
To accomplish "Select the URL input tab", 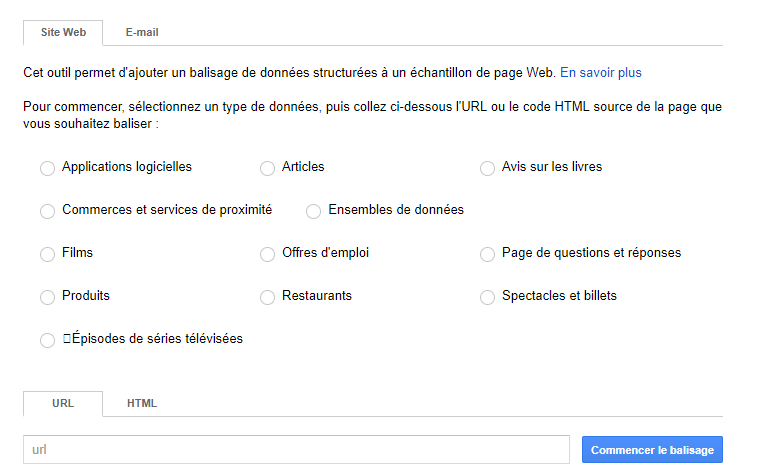I will point(62,404).
